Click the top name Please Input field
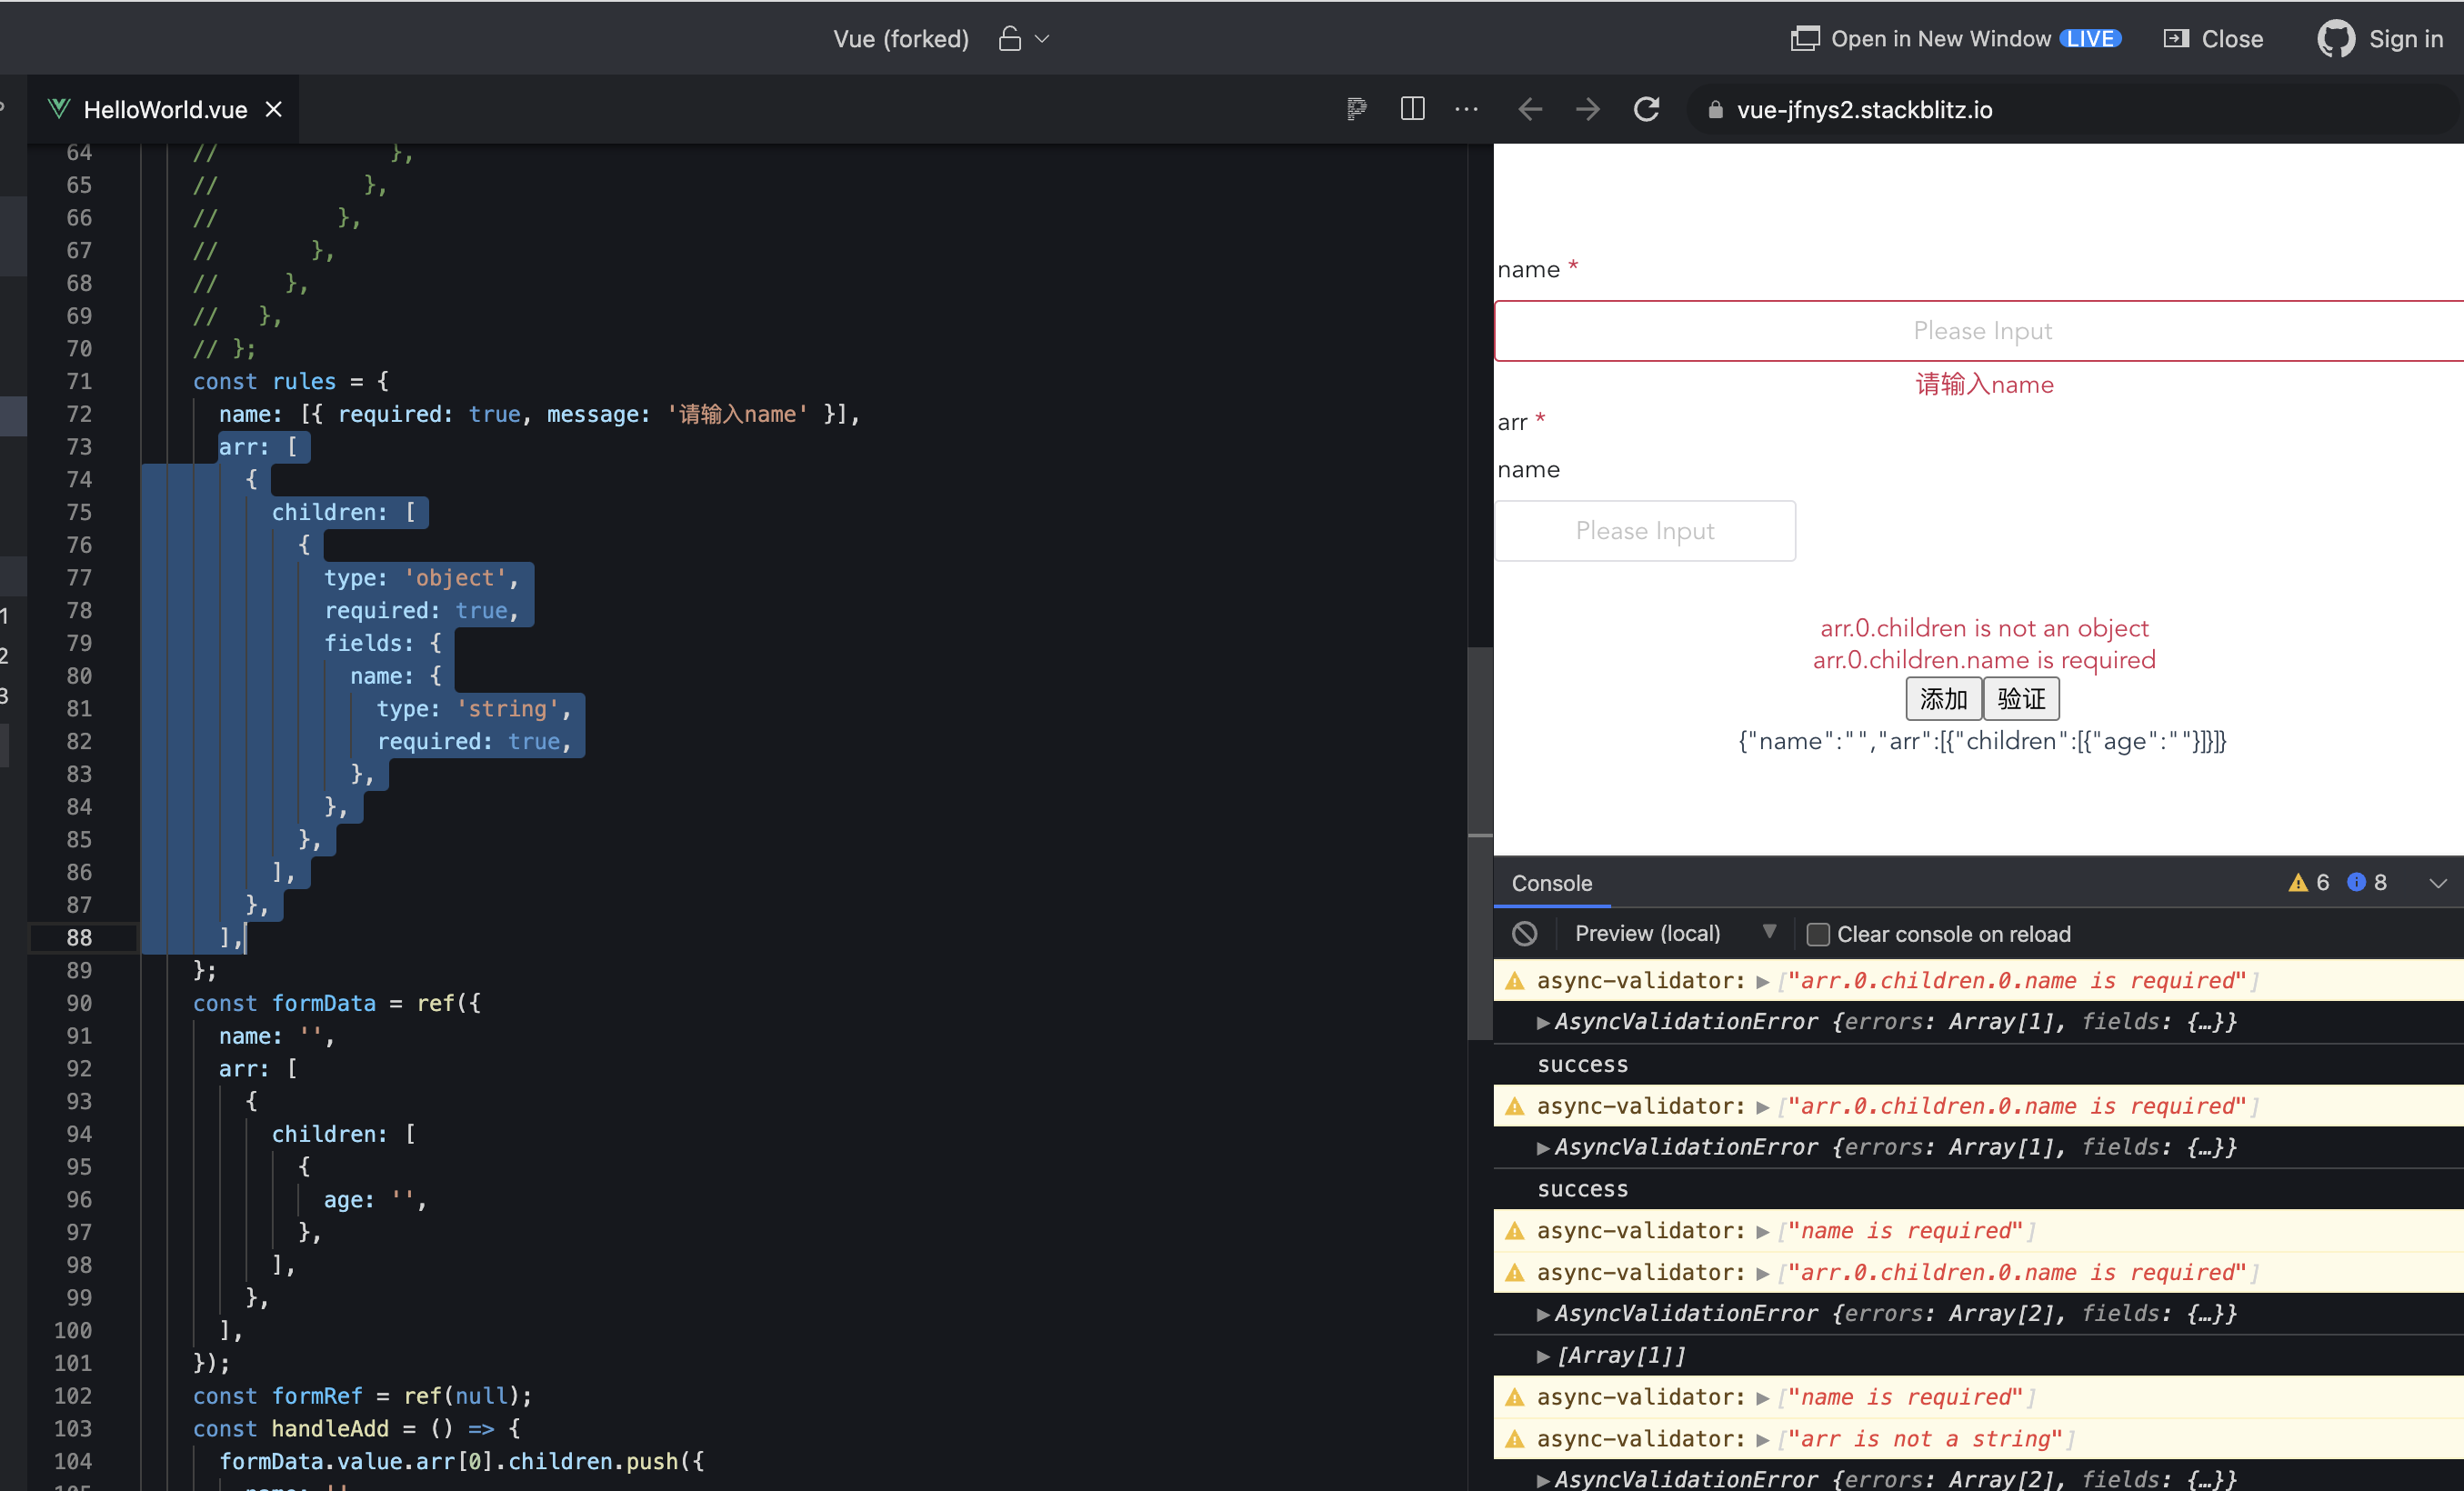The image size is (2464, 1491). [x=1980, y=331]
